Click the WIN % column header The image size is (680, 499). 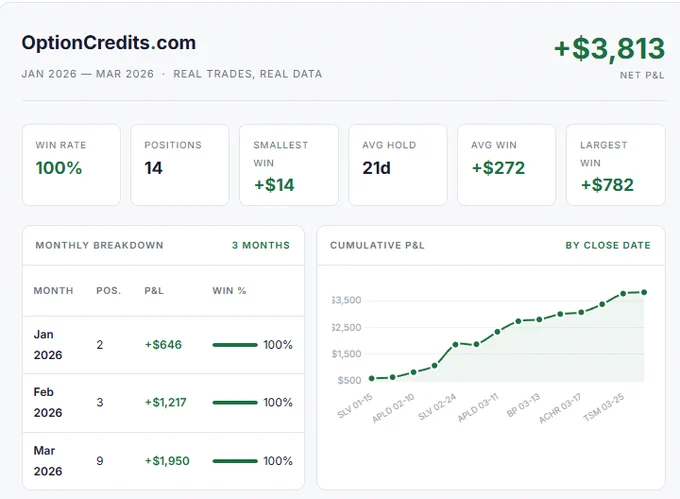(x=229, y=290)
